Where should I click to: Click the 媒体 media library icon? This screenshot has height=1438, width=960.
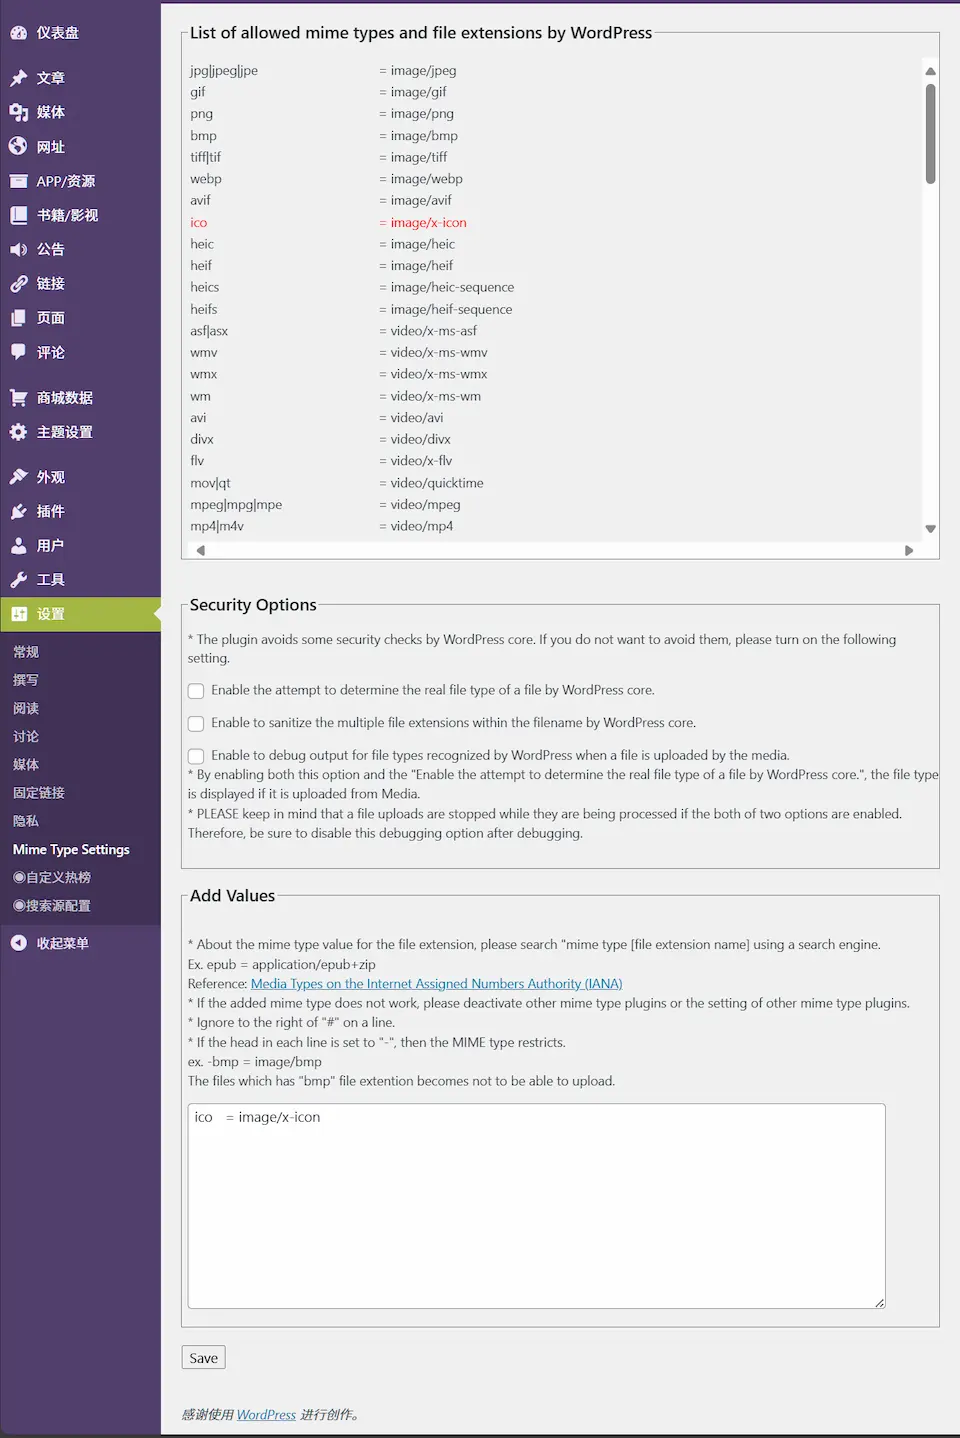19,112
